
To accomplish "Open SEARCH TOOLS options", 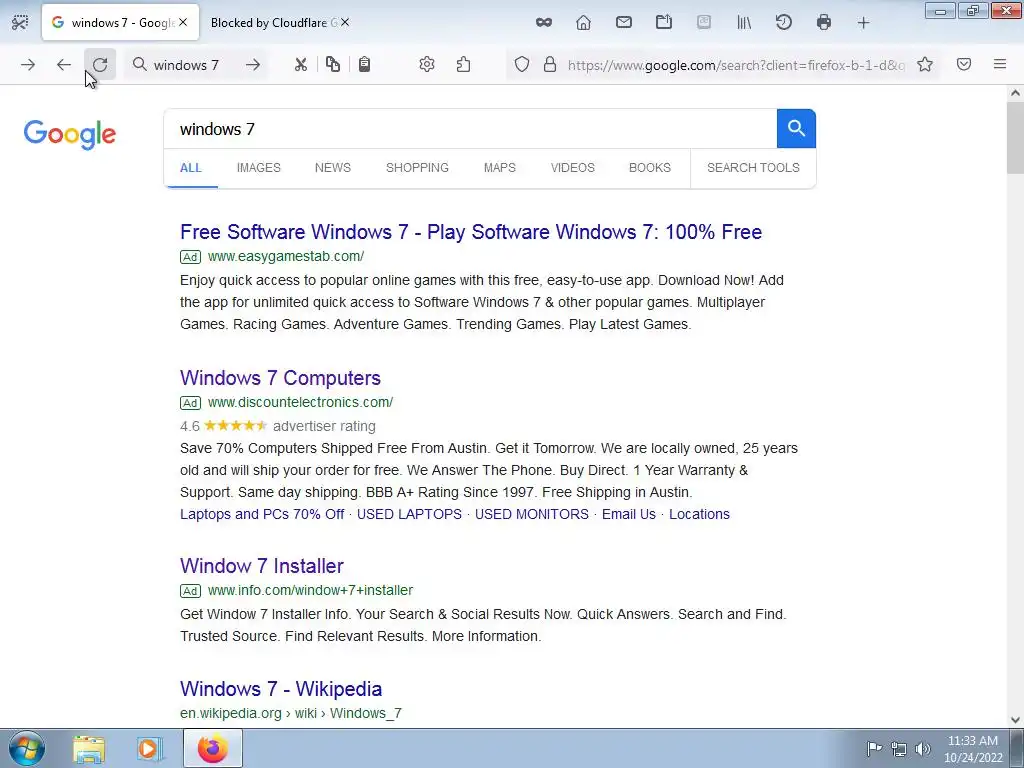I will pos(753,168).
